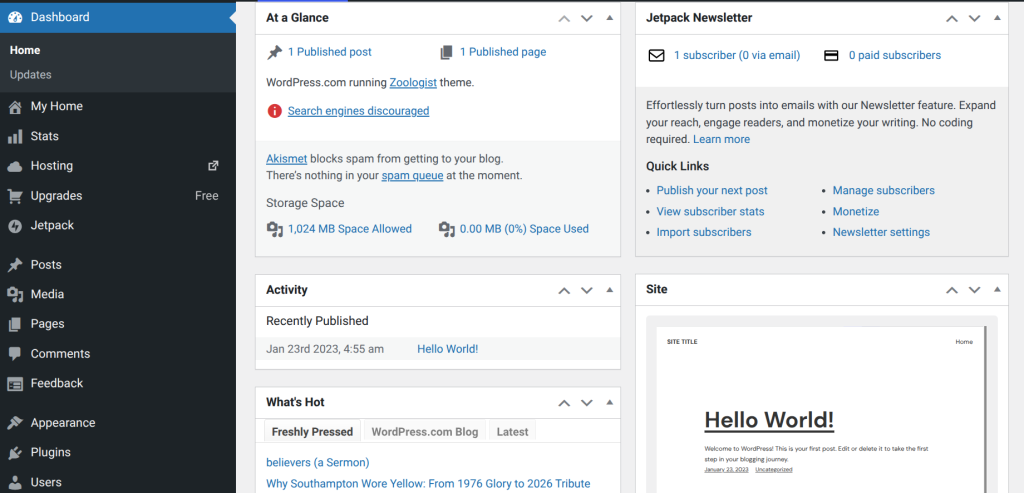Click the media icon beside Space Allowed
This screenshot has height=493, width=1024.
click(274, 229)
